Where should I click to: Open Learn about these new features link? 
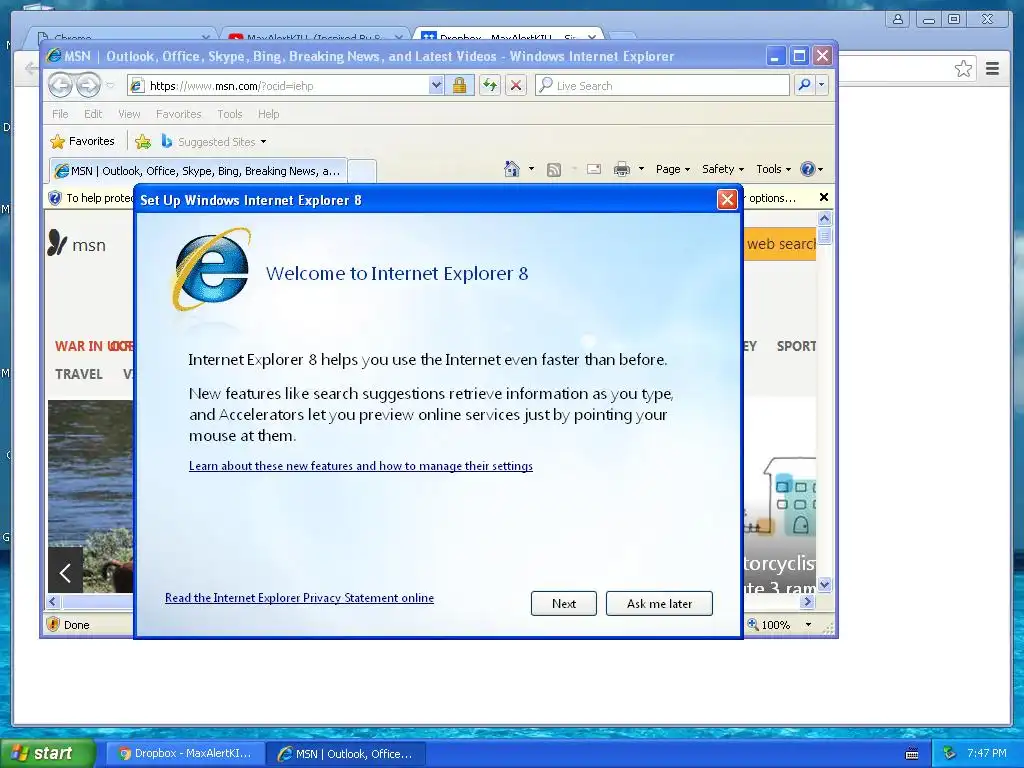point(360,466)
